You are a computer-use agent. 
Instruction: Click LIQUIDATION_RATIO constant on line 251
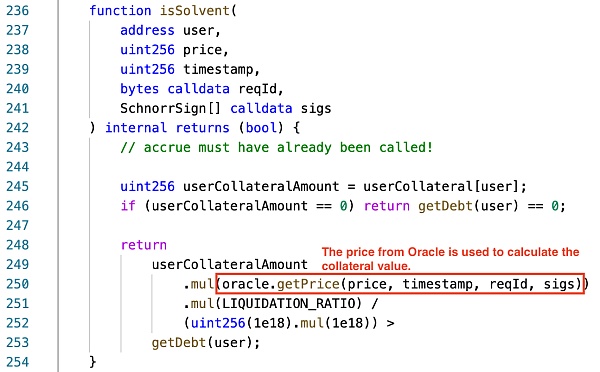tap(289, 303)
